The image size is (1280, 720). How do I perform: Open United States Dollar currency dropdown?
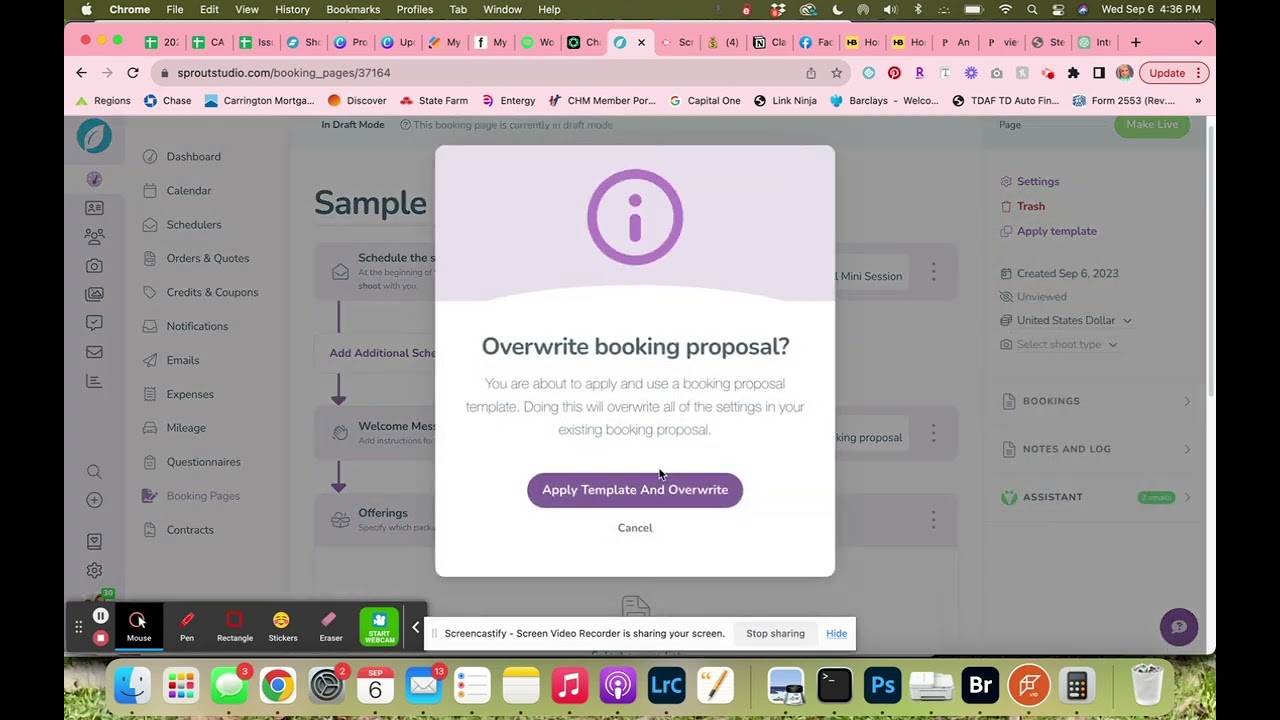pos(1067,321)
